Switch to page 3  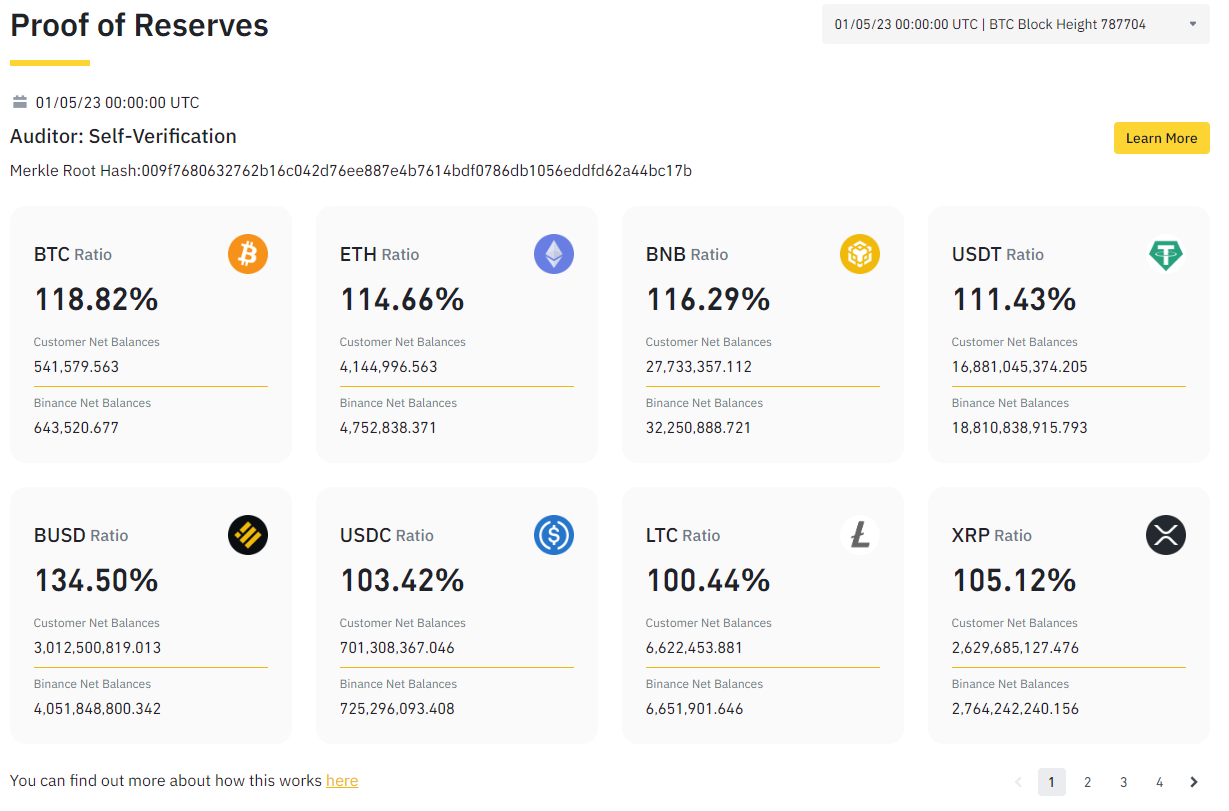coord(1124,782)
